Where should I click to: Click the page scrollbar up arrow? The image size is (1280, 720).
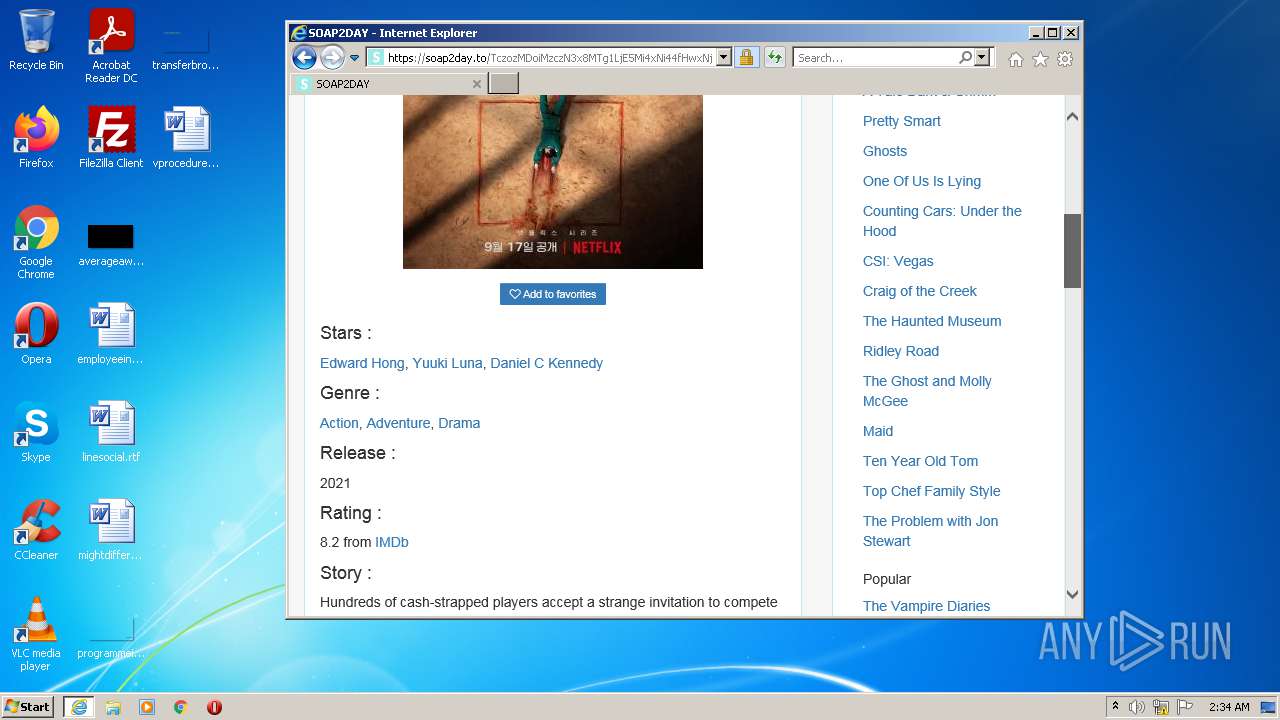(1072, 117)
